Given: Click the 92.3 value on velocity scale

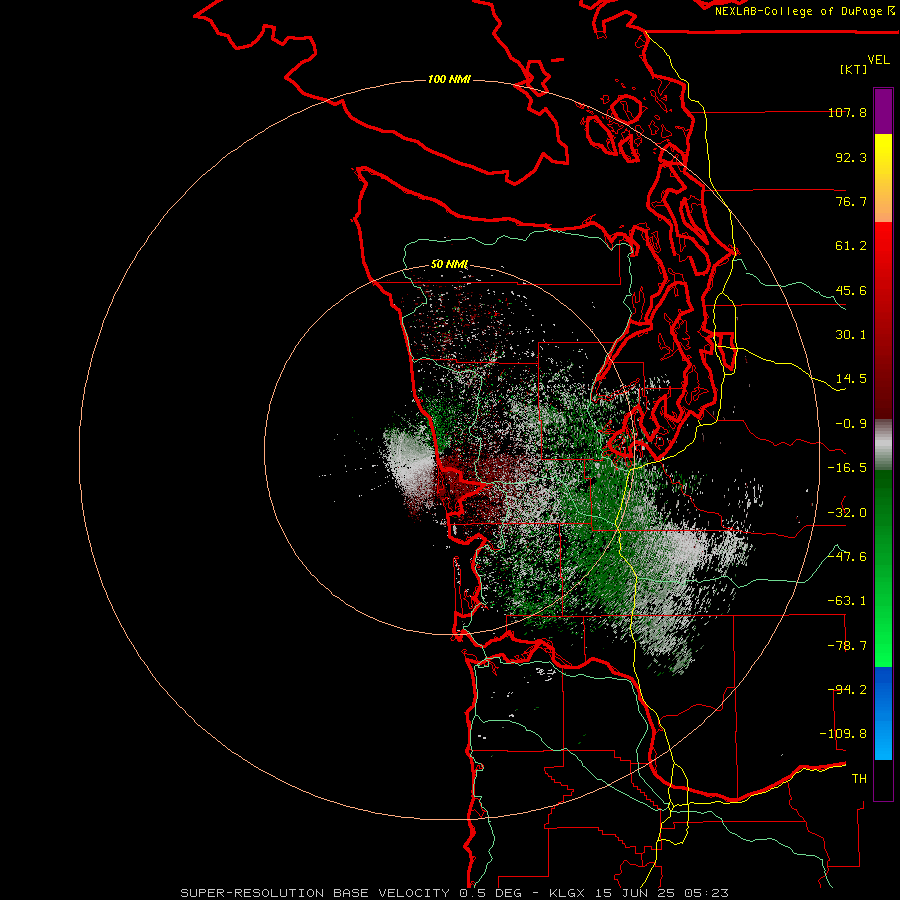Looking at the screenshot, I should (851, 157).
